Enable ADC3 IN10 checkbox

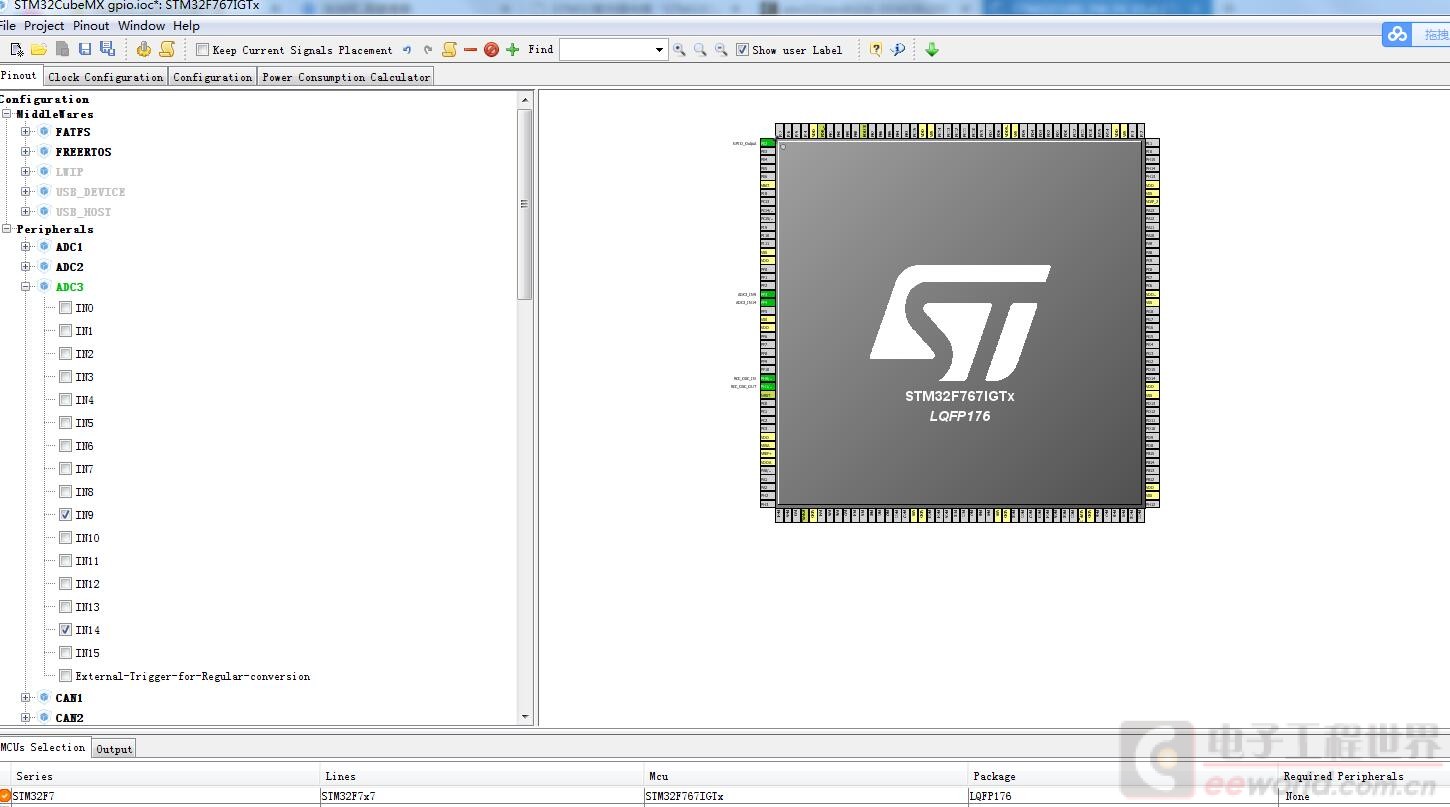point(65,537)
